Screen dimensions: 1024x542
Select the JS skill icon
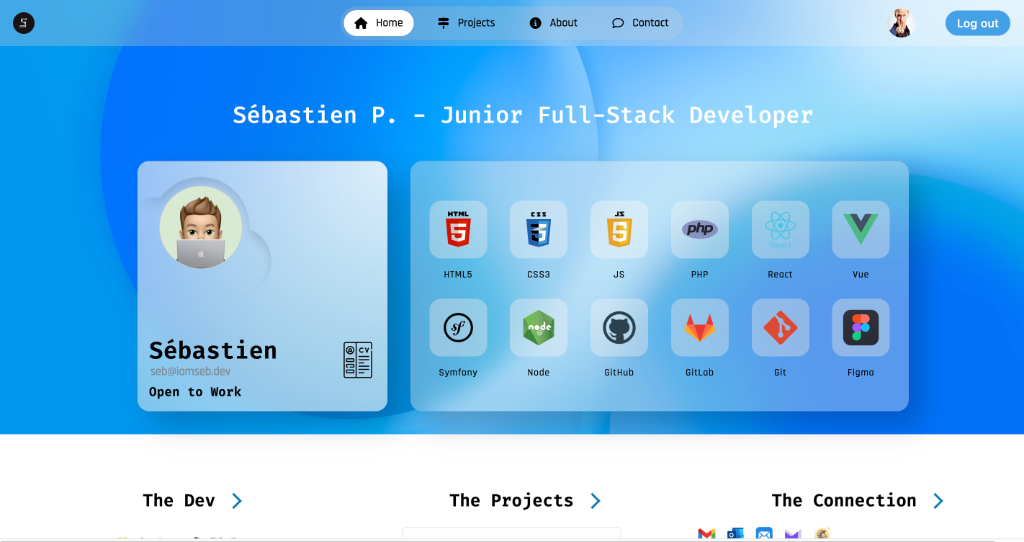[x=619, y=229]
